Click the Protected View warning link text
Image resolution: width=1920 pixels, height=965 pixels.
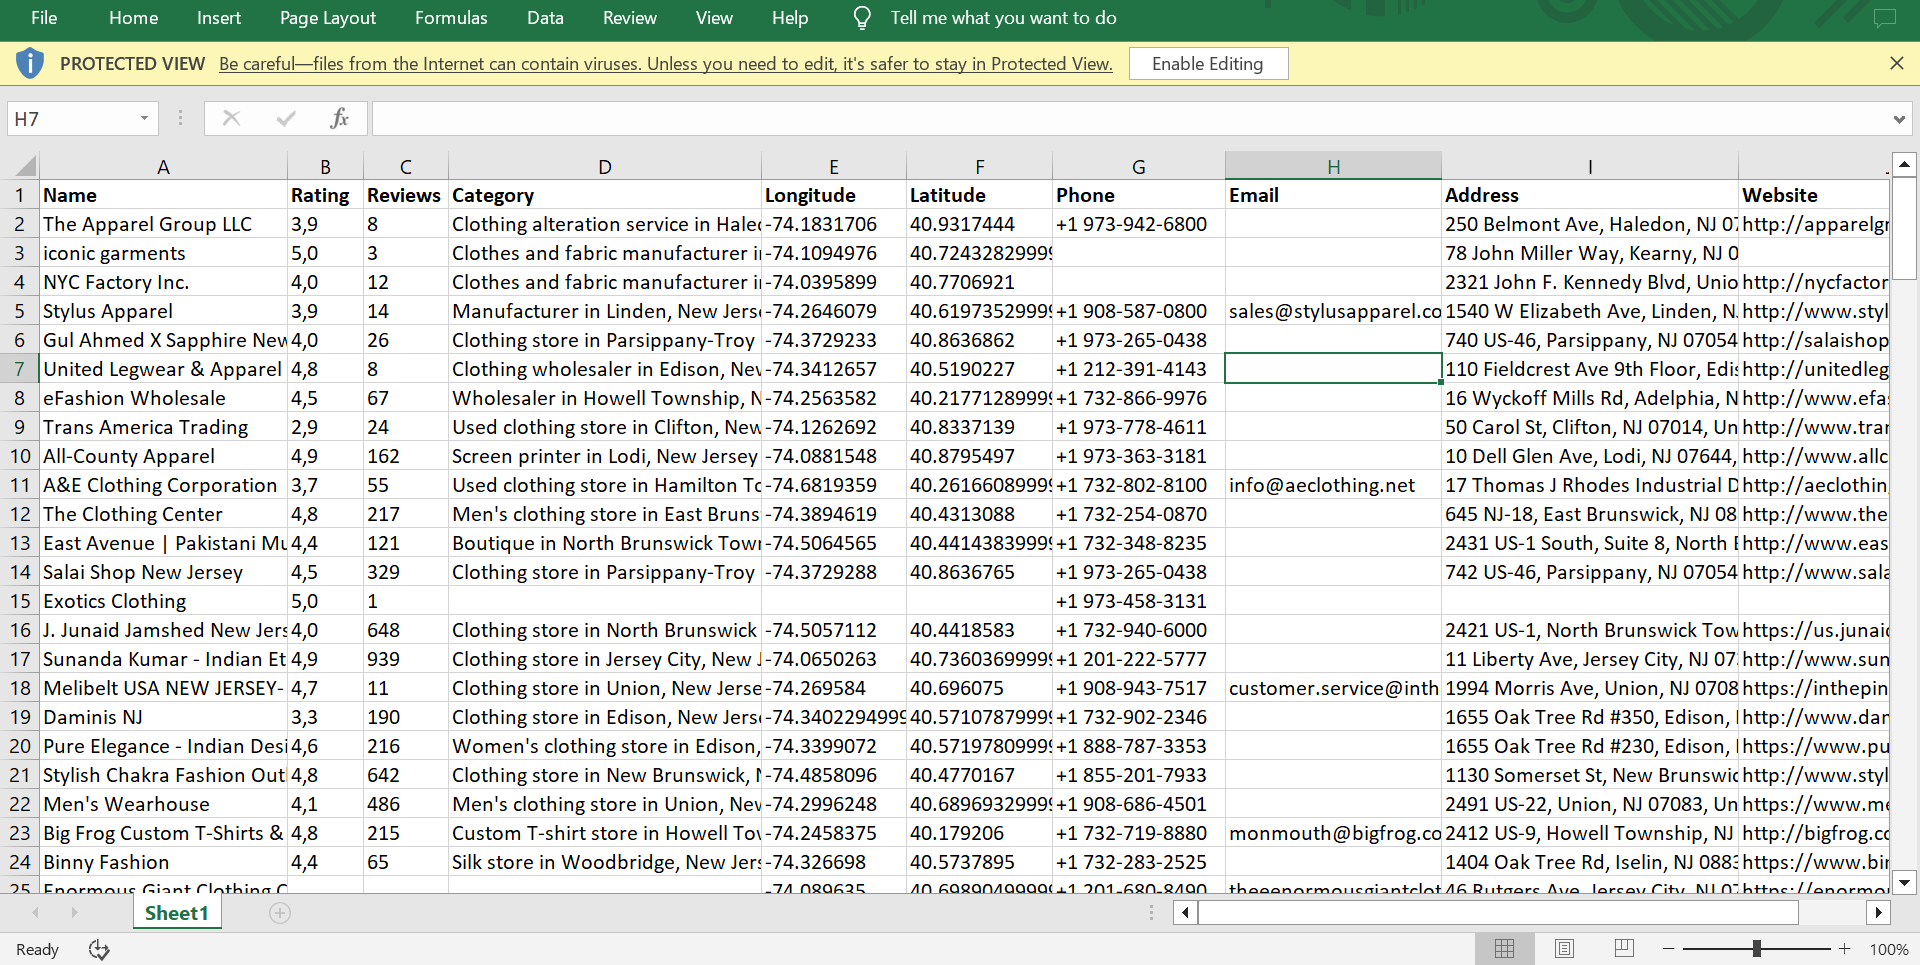665,64
